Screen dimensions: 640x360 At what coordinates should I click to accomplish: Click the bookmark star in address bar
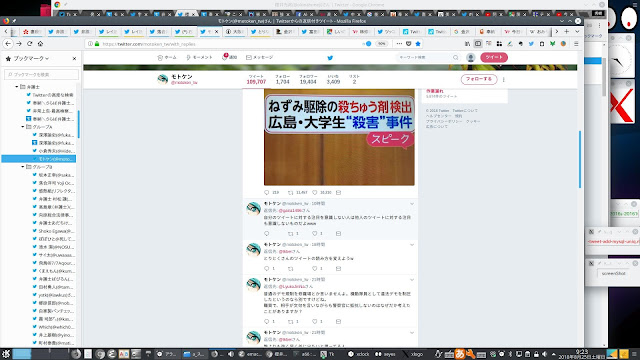coord(418,44)
